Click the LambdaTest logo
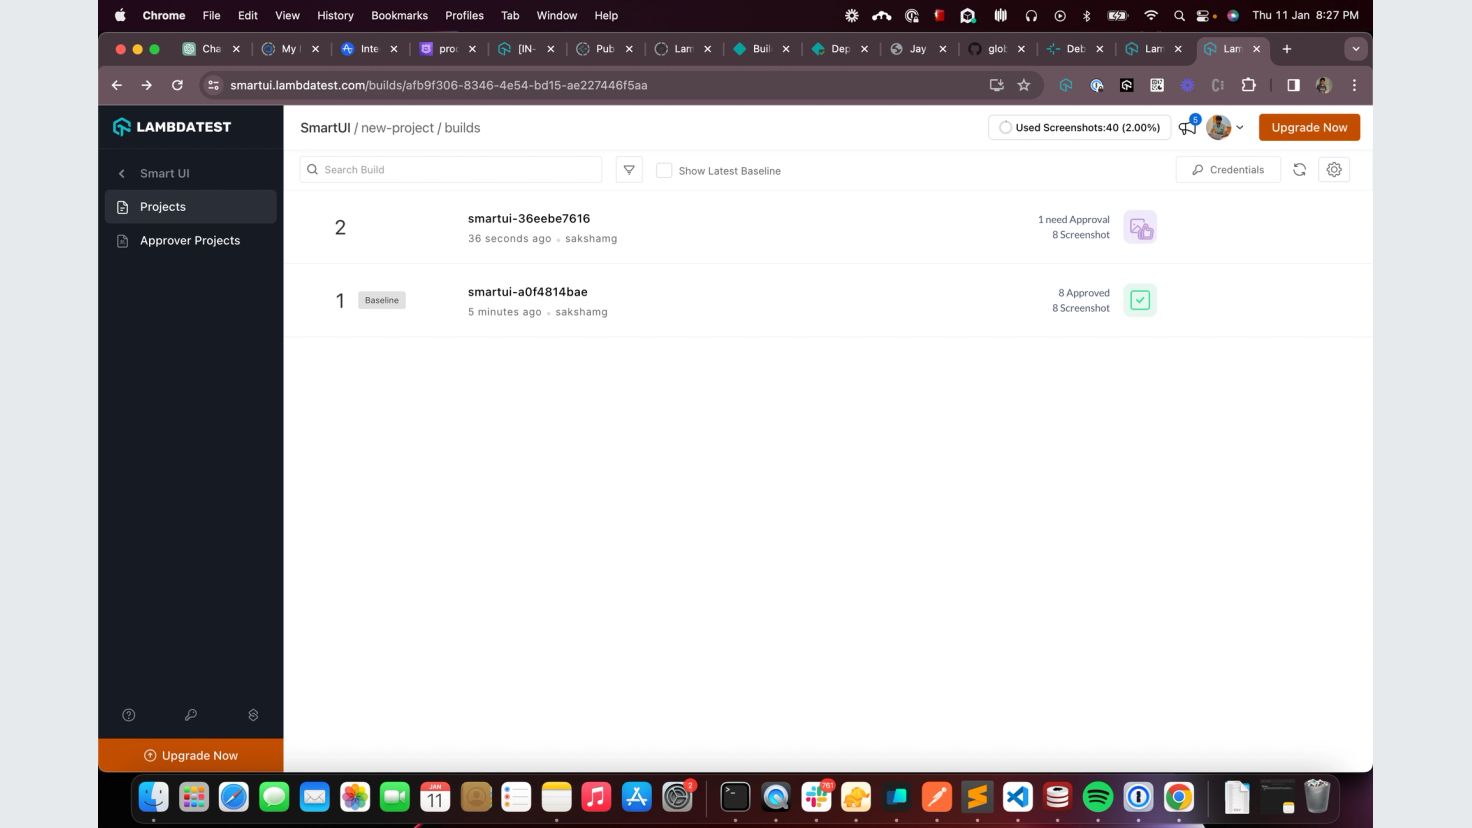 coord(172,127)
